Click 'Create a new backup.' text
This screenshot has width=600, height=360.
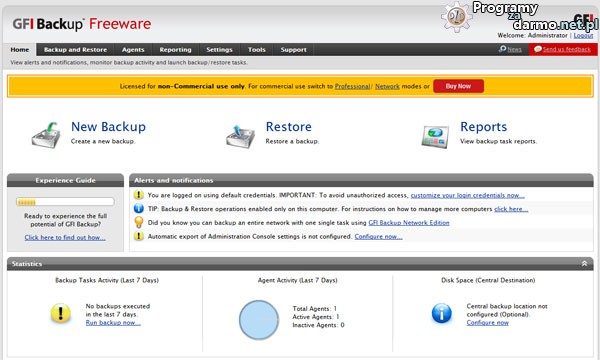(x=103, y=141)
